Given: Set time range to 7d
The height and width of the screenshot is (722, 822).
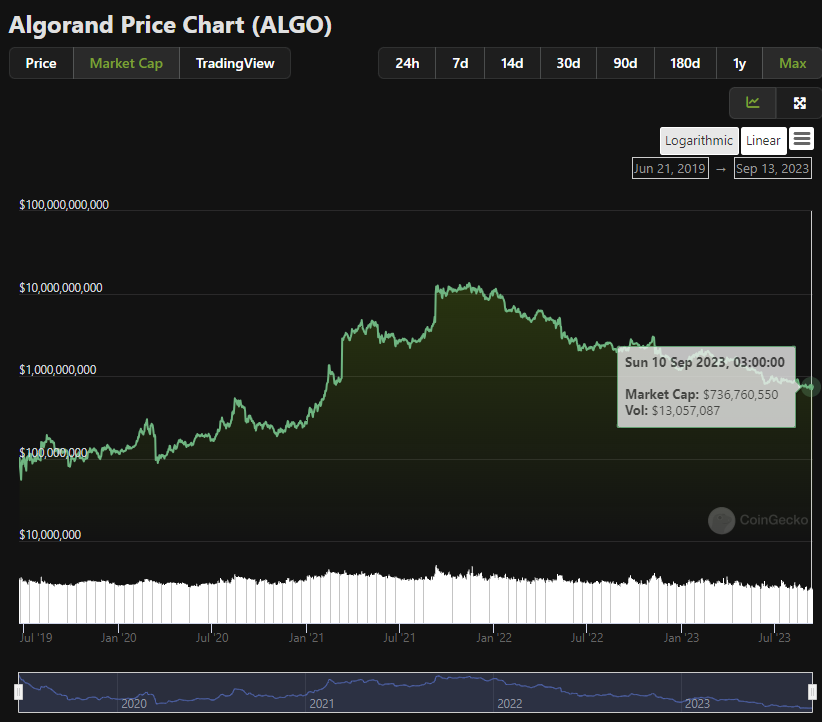Looking at the screenshot, I should [460, 63].
